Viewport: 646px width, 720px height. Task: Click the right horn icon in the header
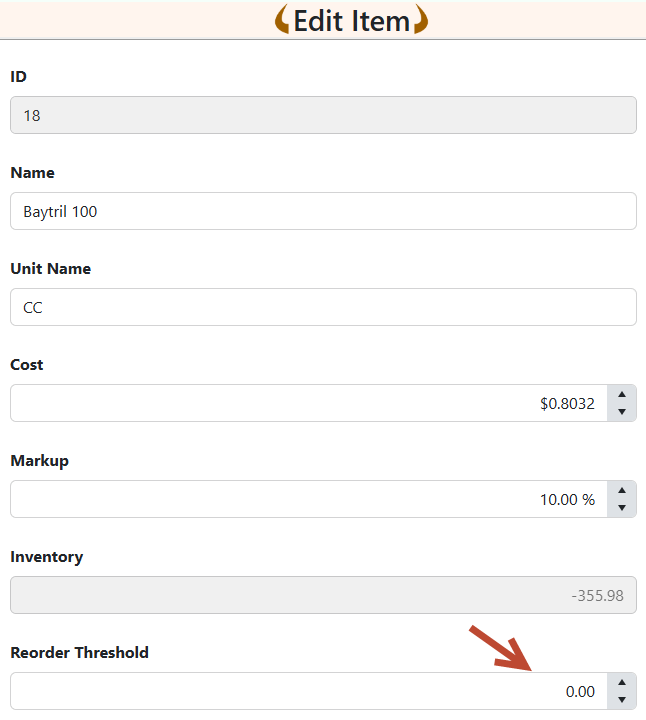[421, 20]
